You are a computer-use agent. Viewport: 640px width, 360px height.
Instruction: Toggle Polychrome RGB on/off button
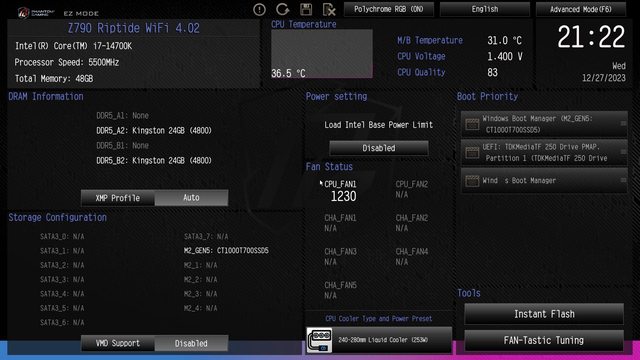(389, 9)
